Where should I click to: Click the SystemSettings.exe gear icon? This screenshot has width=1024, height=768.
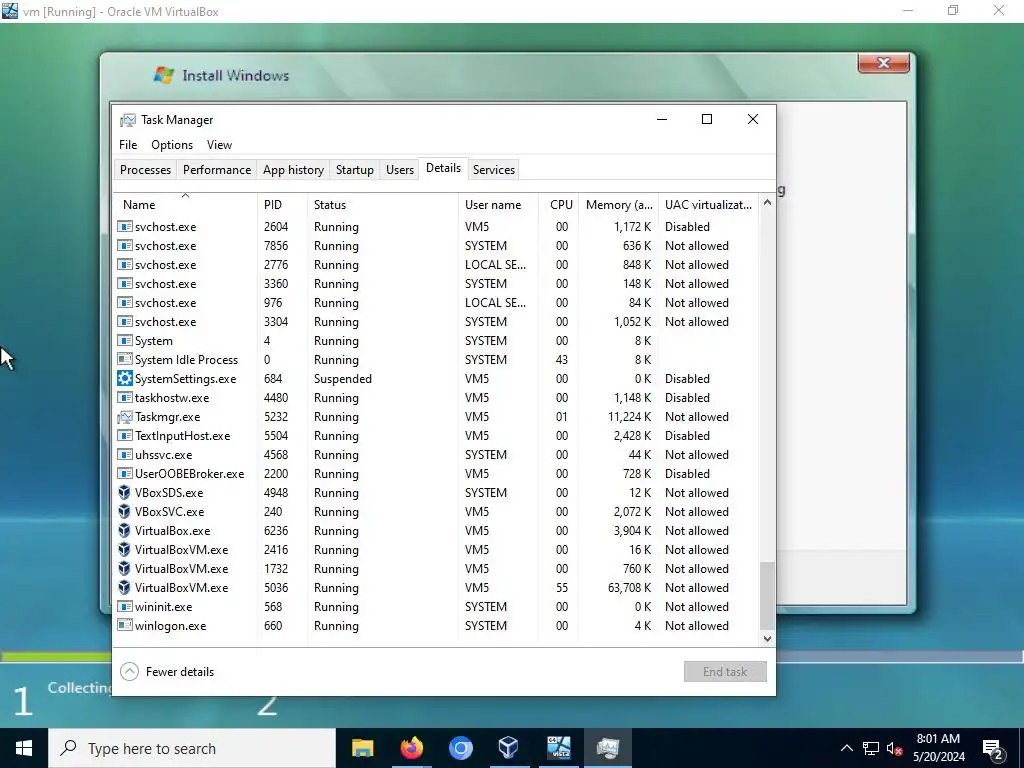[x=124, y=378]
